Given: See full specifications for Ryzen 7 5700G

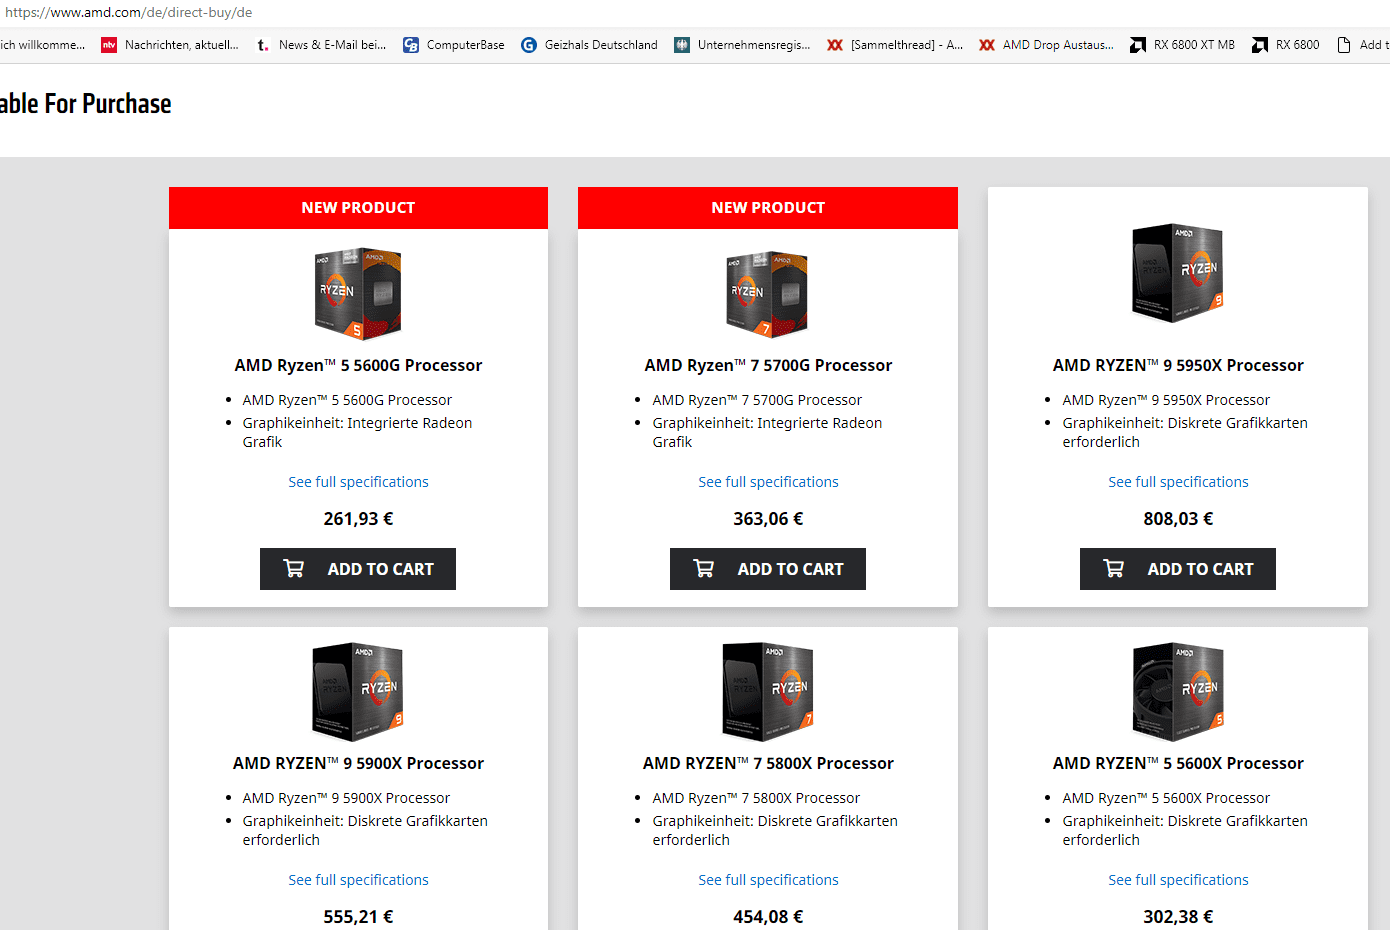Looking at the screenshot, I should (x=768, y=482).
